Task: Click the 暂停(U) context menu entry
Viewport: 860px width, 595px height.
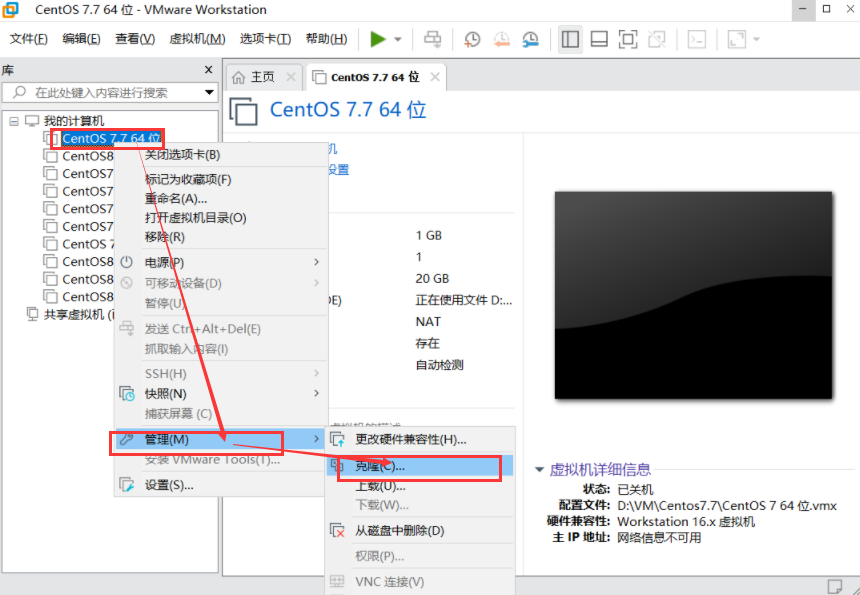Action: point(165,303)
